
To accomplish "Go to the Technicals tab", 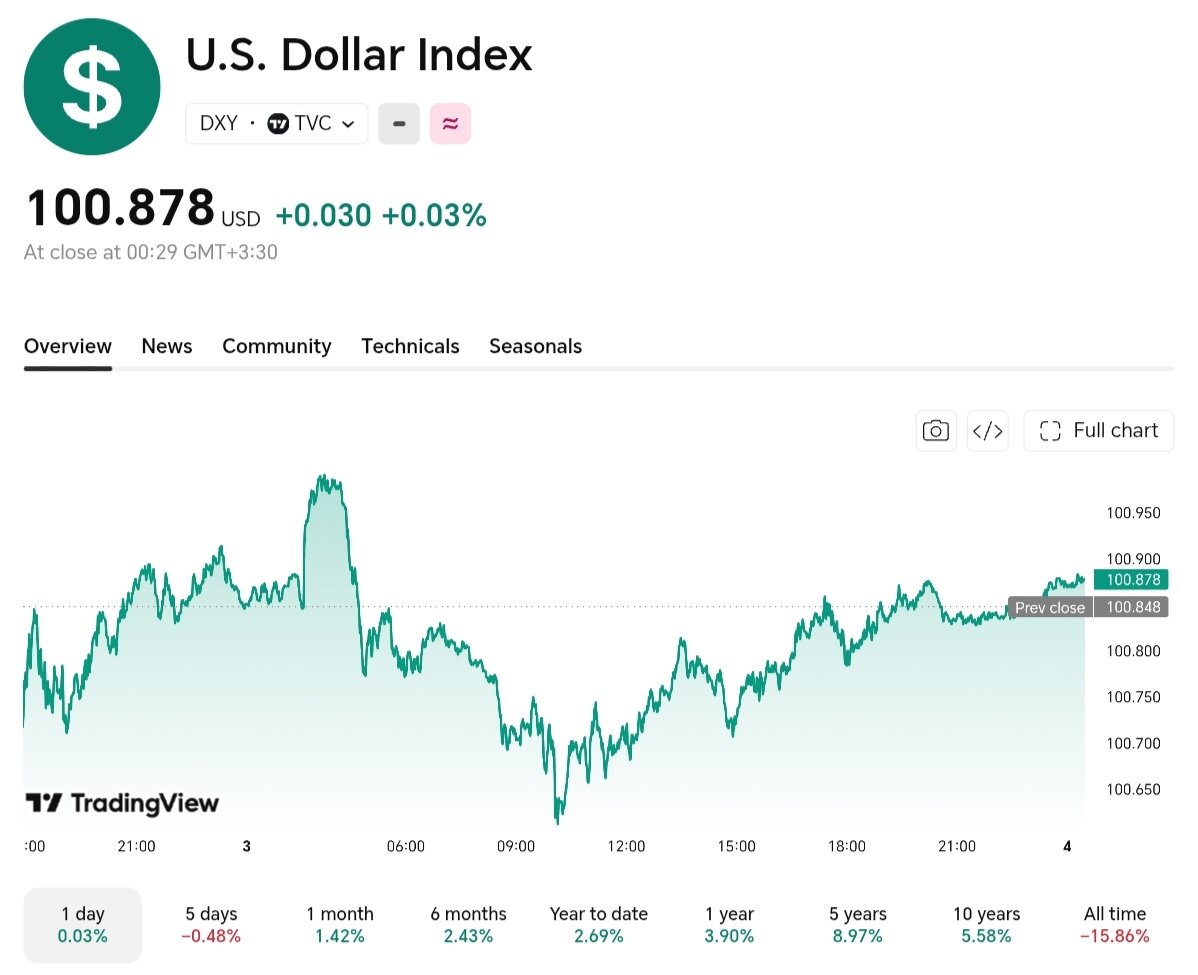I will pyautogui.click(x=410, y=346).
